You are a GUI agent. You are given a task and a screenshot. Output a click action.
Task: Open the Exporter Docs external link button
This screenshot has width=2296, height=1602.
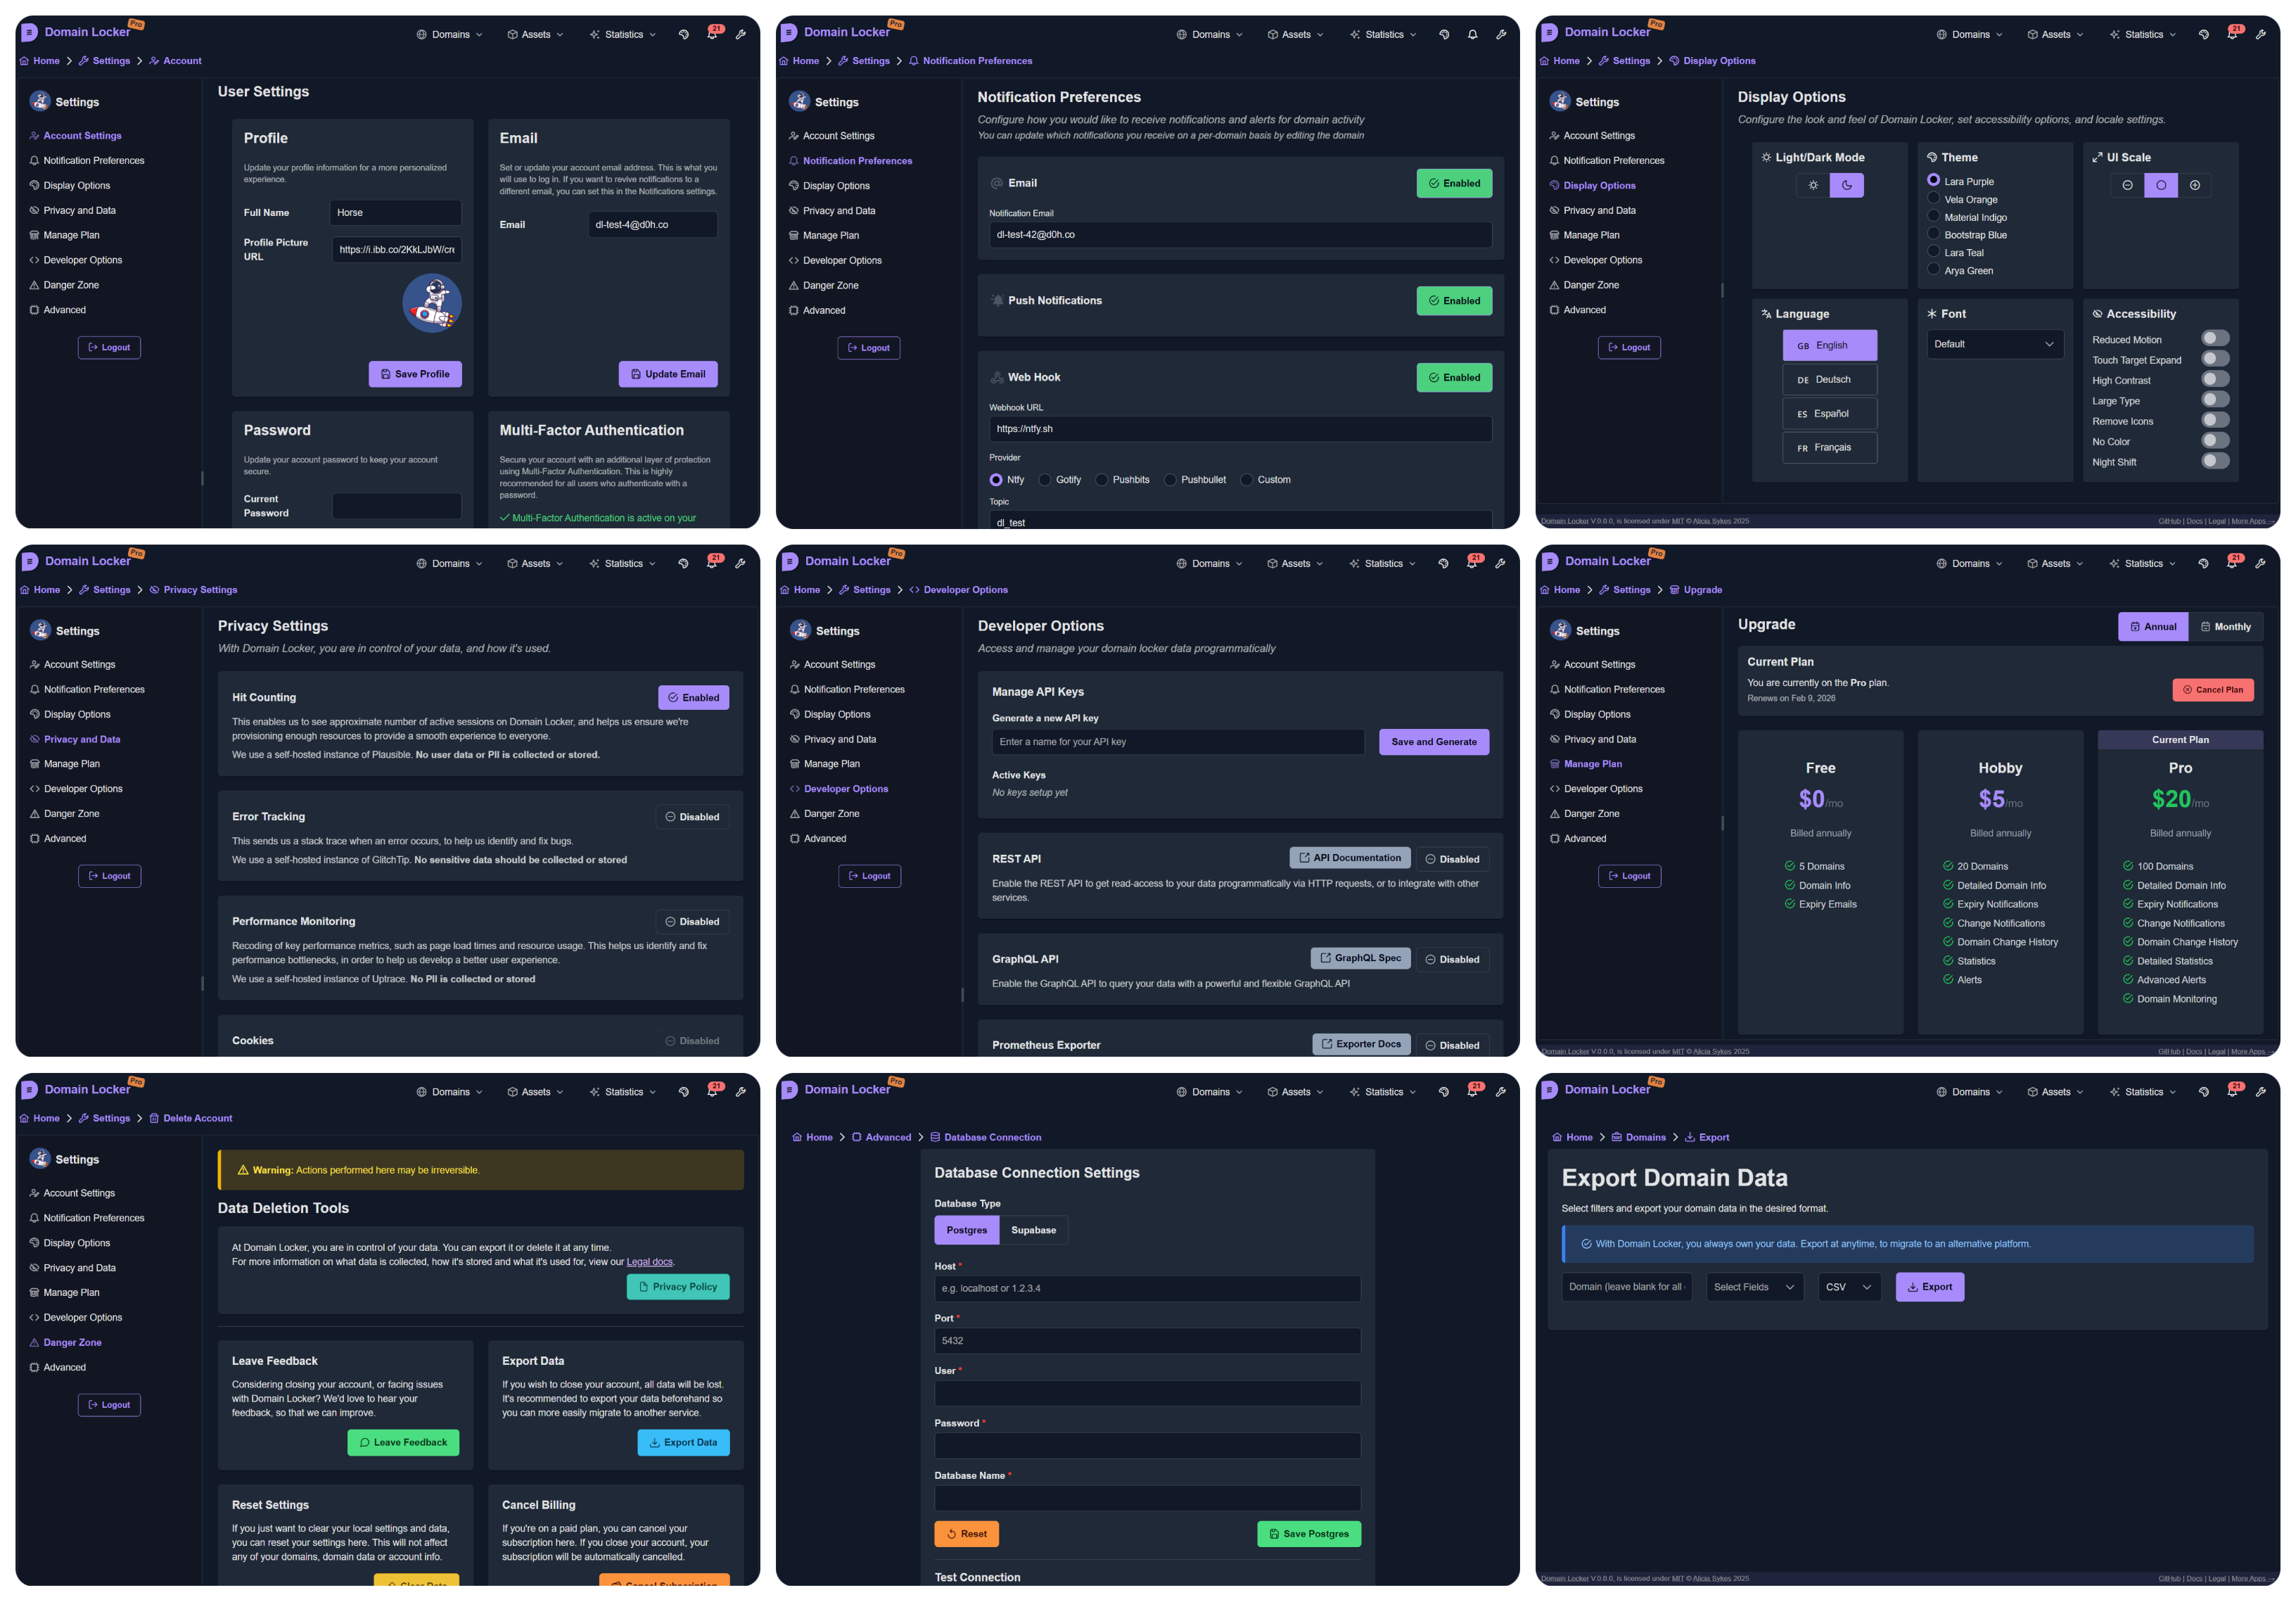[x=1361, y=1044]
